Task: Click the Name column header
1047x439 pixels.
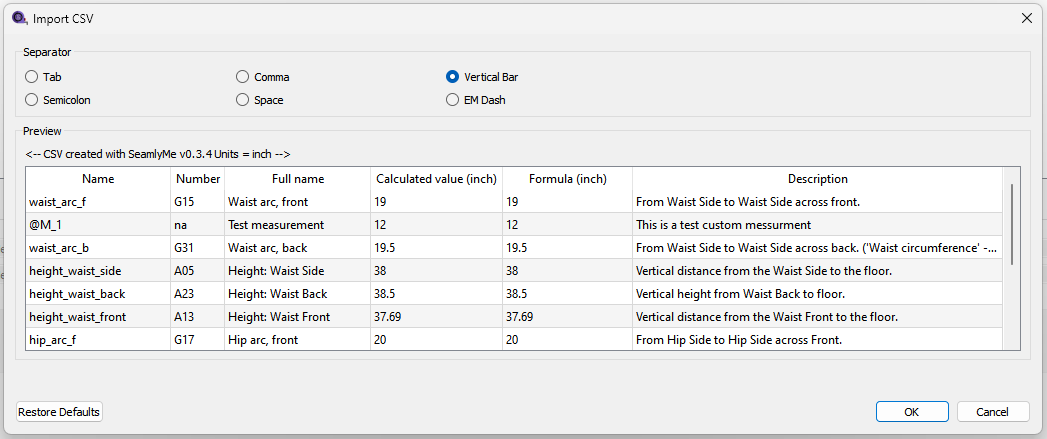Action: [x=98, y=179]
